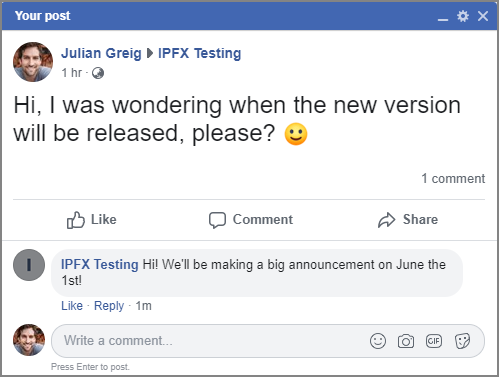Click the 1 comment count link
Viewport: 499px width, 377px height.
tap(453, 179)
